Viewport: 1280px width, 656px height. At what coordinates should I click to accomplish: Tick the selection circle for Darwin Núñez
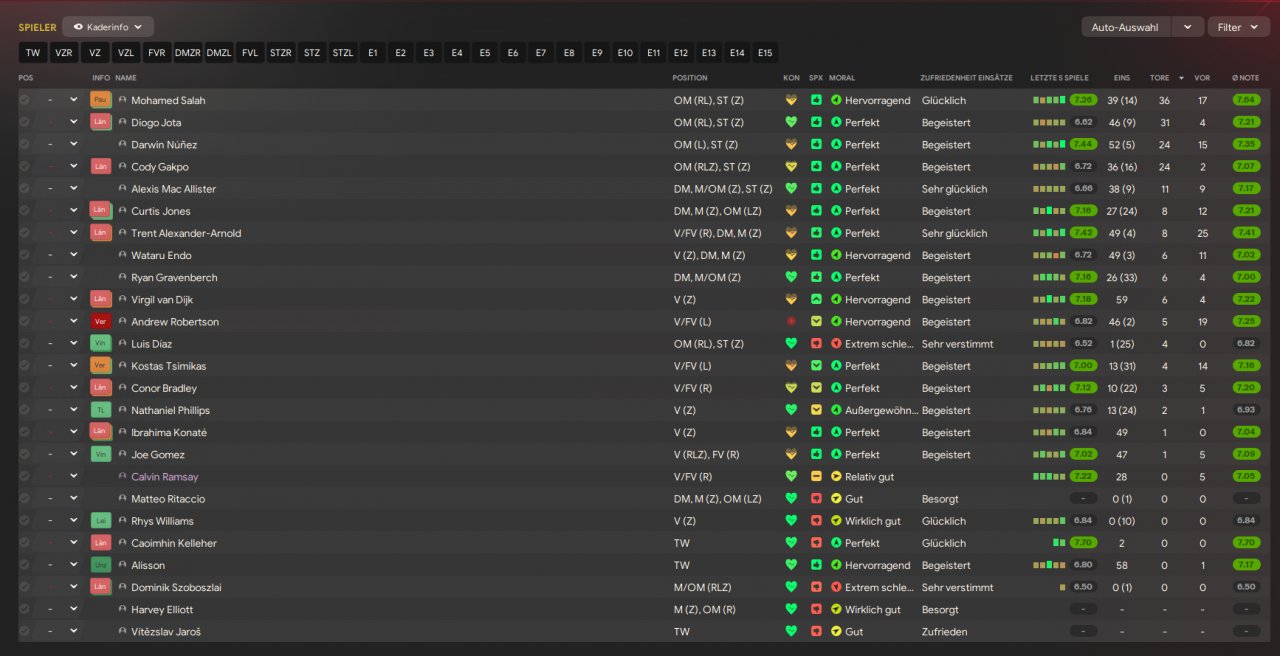(x=25, y=145)
